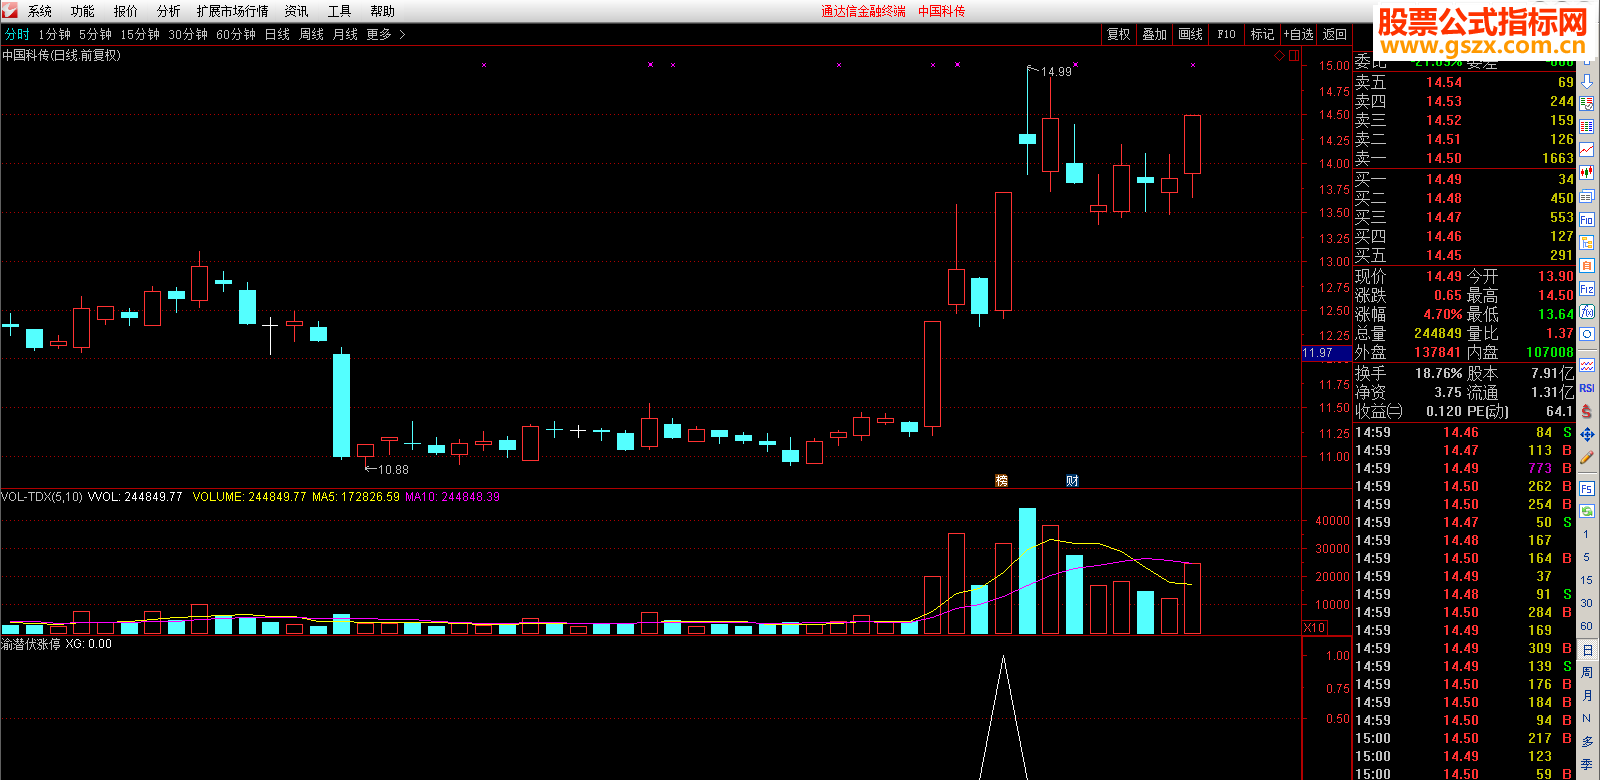Screen dimensions: 1600x780
Task: Switch to the 日线 chart tab
Action: coord(277,34)
